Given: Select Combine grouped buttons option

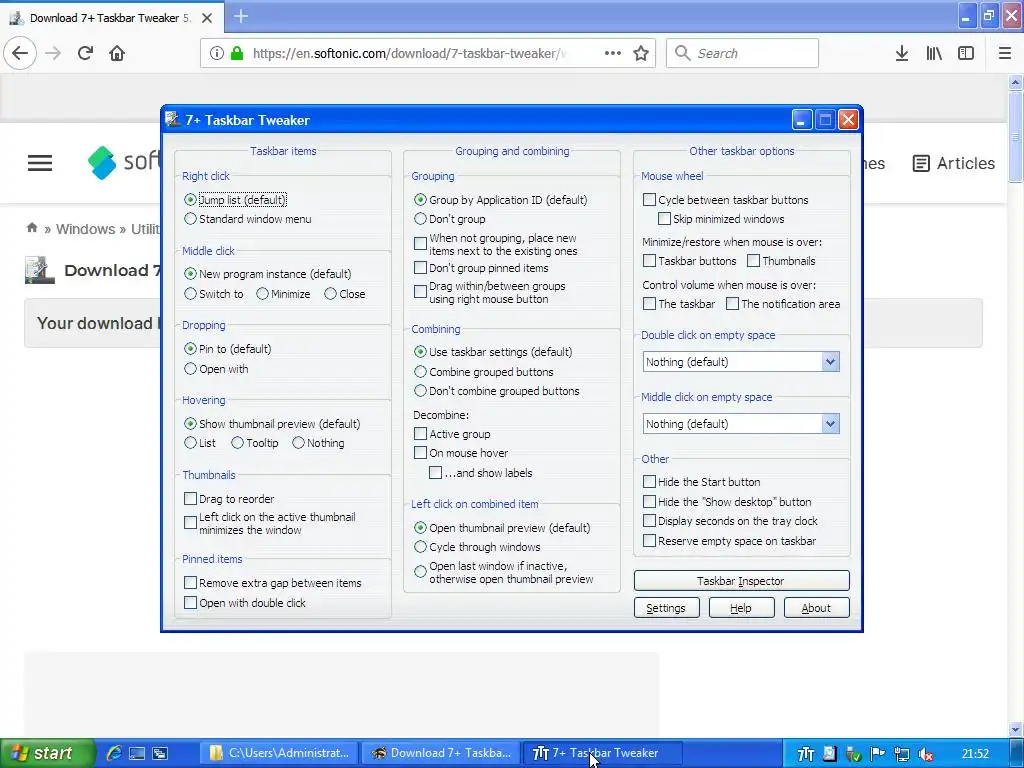Looking at the screenshot, I should (420, 372).
